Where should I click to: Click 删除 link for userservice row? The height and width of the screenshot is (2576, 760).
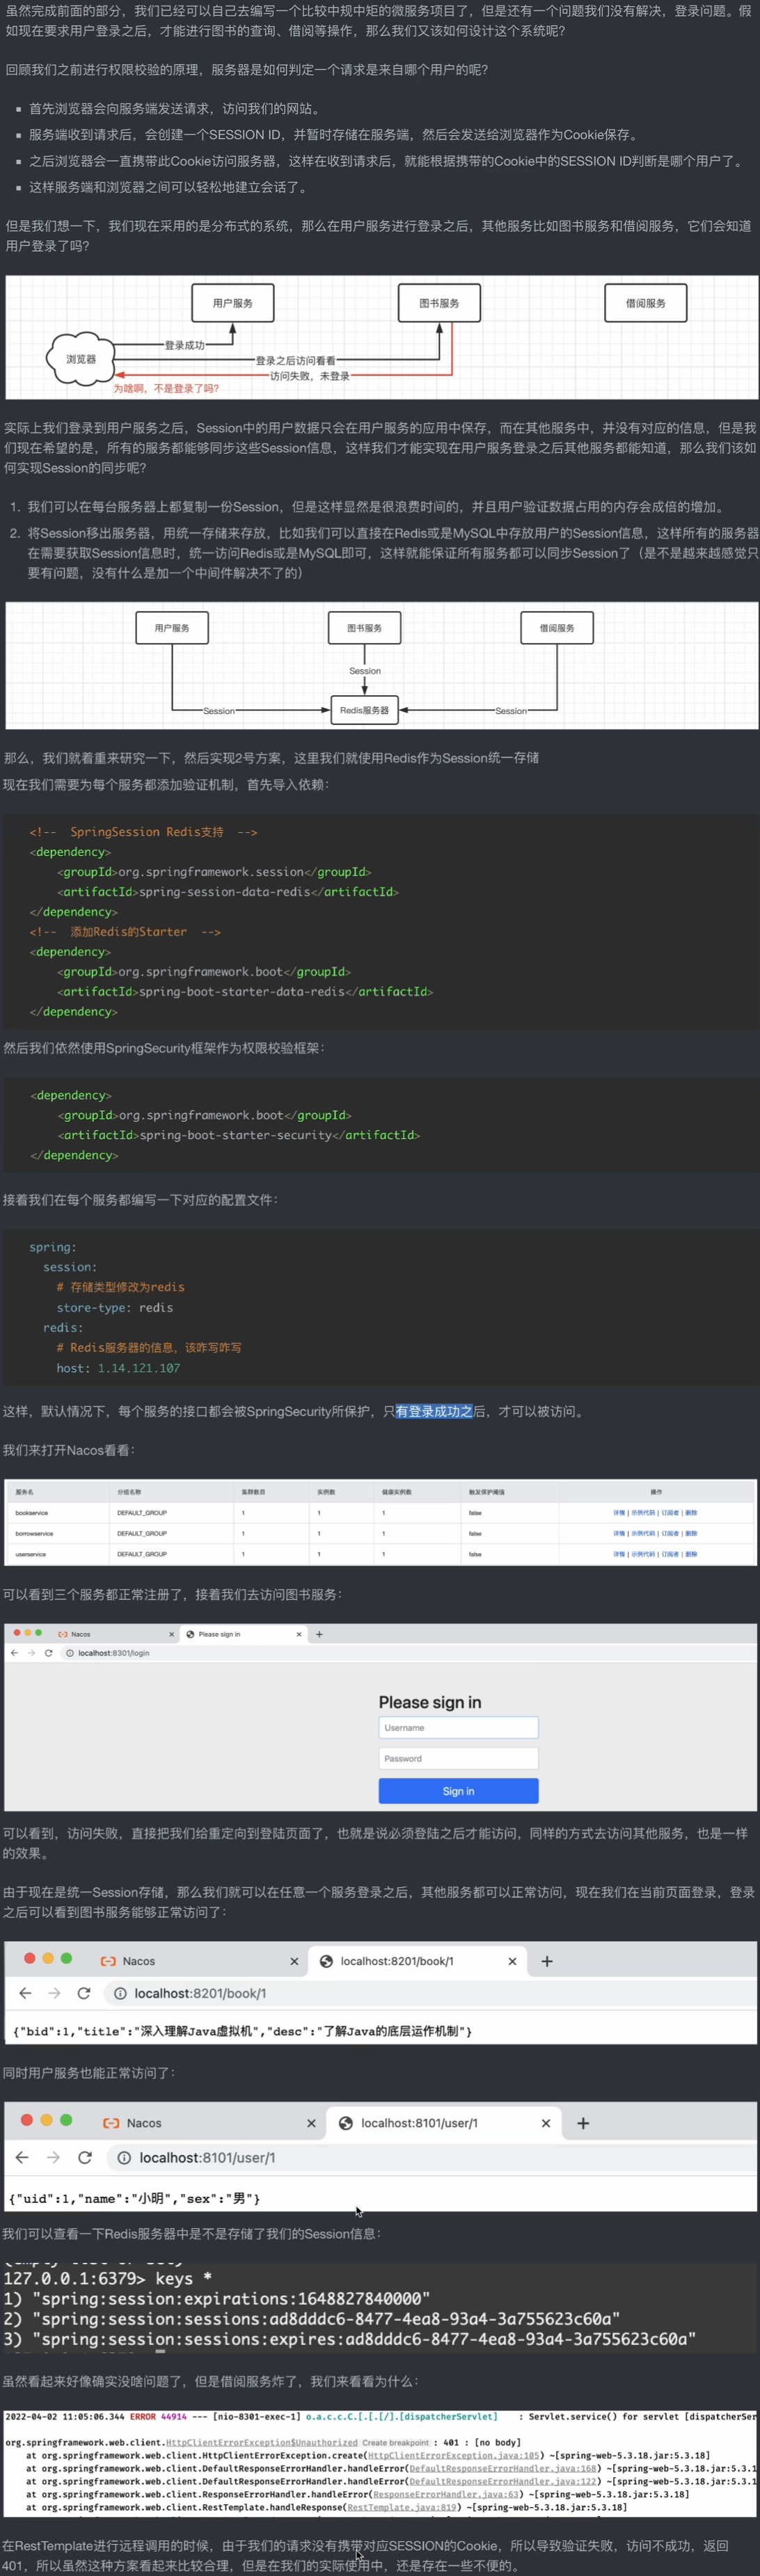pos(691,1554)
